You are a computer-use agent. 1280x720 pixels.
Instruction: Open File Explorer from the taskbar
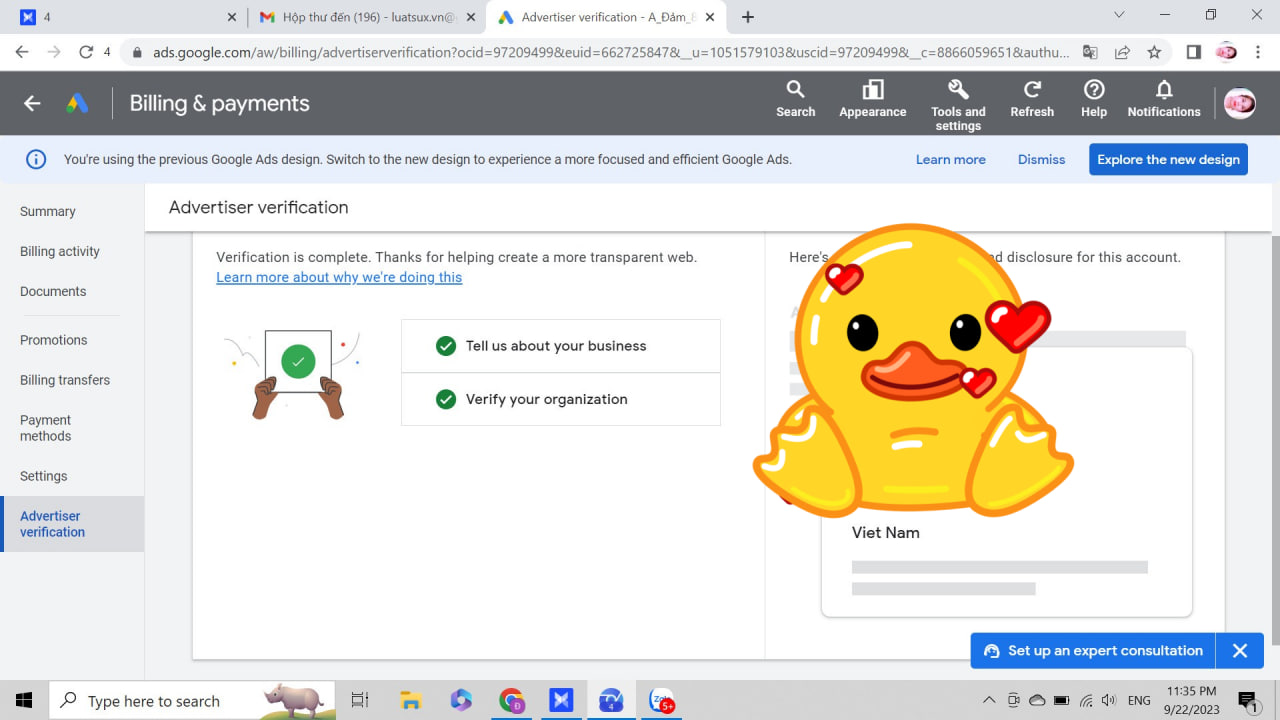[x=410, y=700]
